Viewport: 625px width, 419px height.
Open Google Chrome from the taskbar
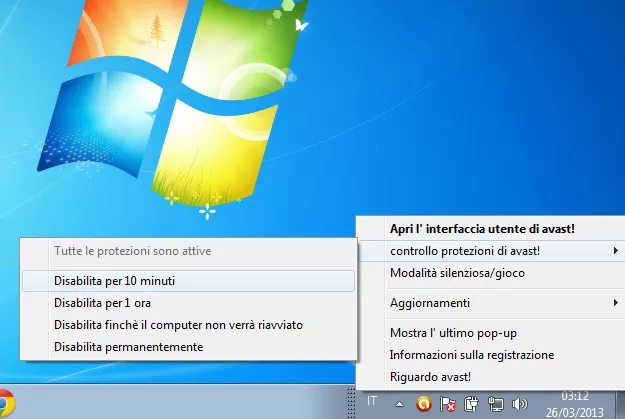[x=6, y=403]
